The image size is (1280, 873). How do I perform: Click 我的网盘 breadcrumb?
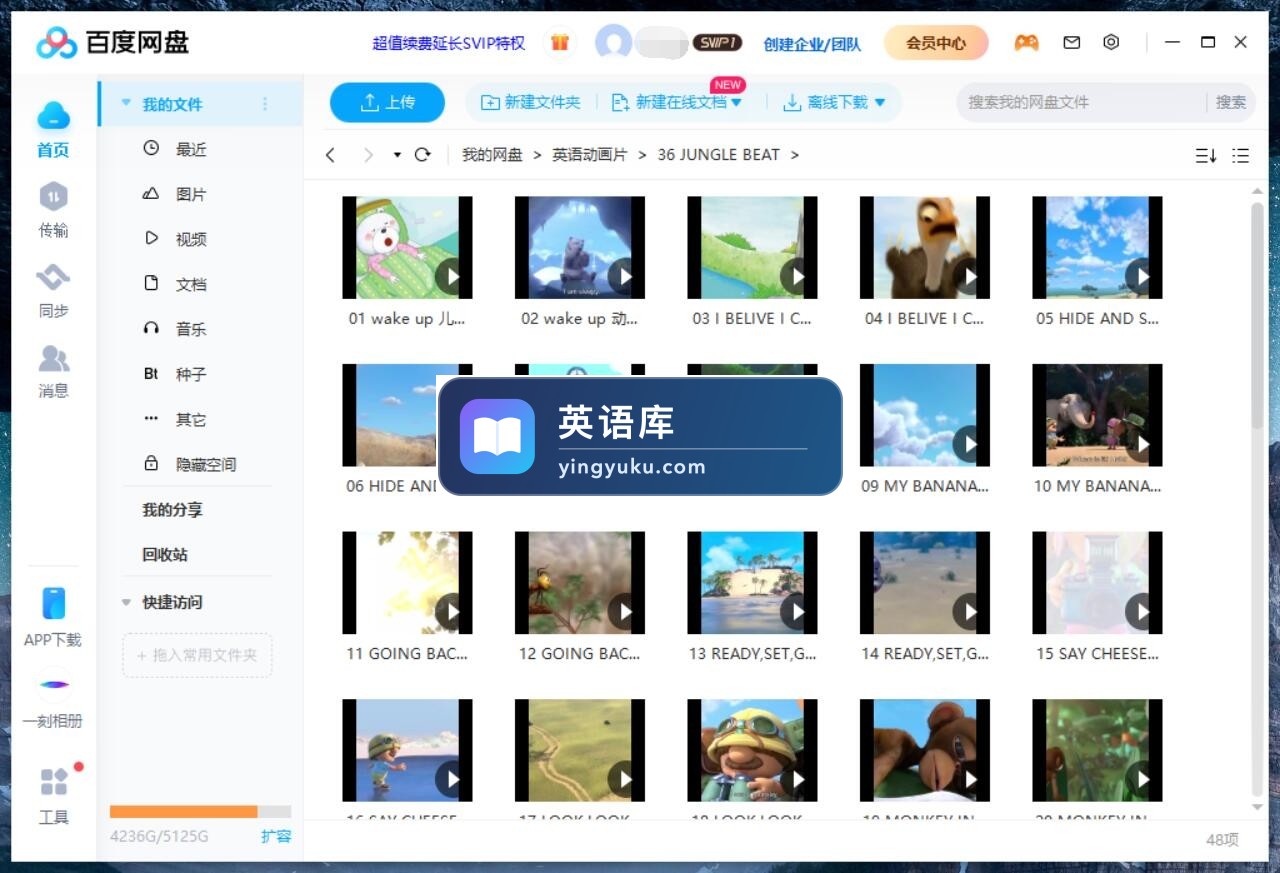tap(492, 155)
